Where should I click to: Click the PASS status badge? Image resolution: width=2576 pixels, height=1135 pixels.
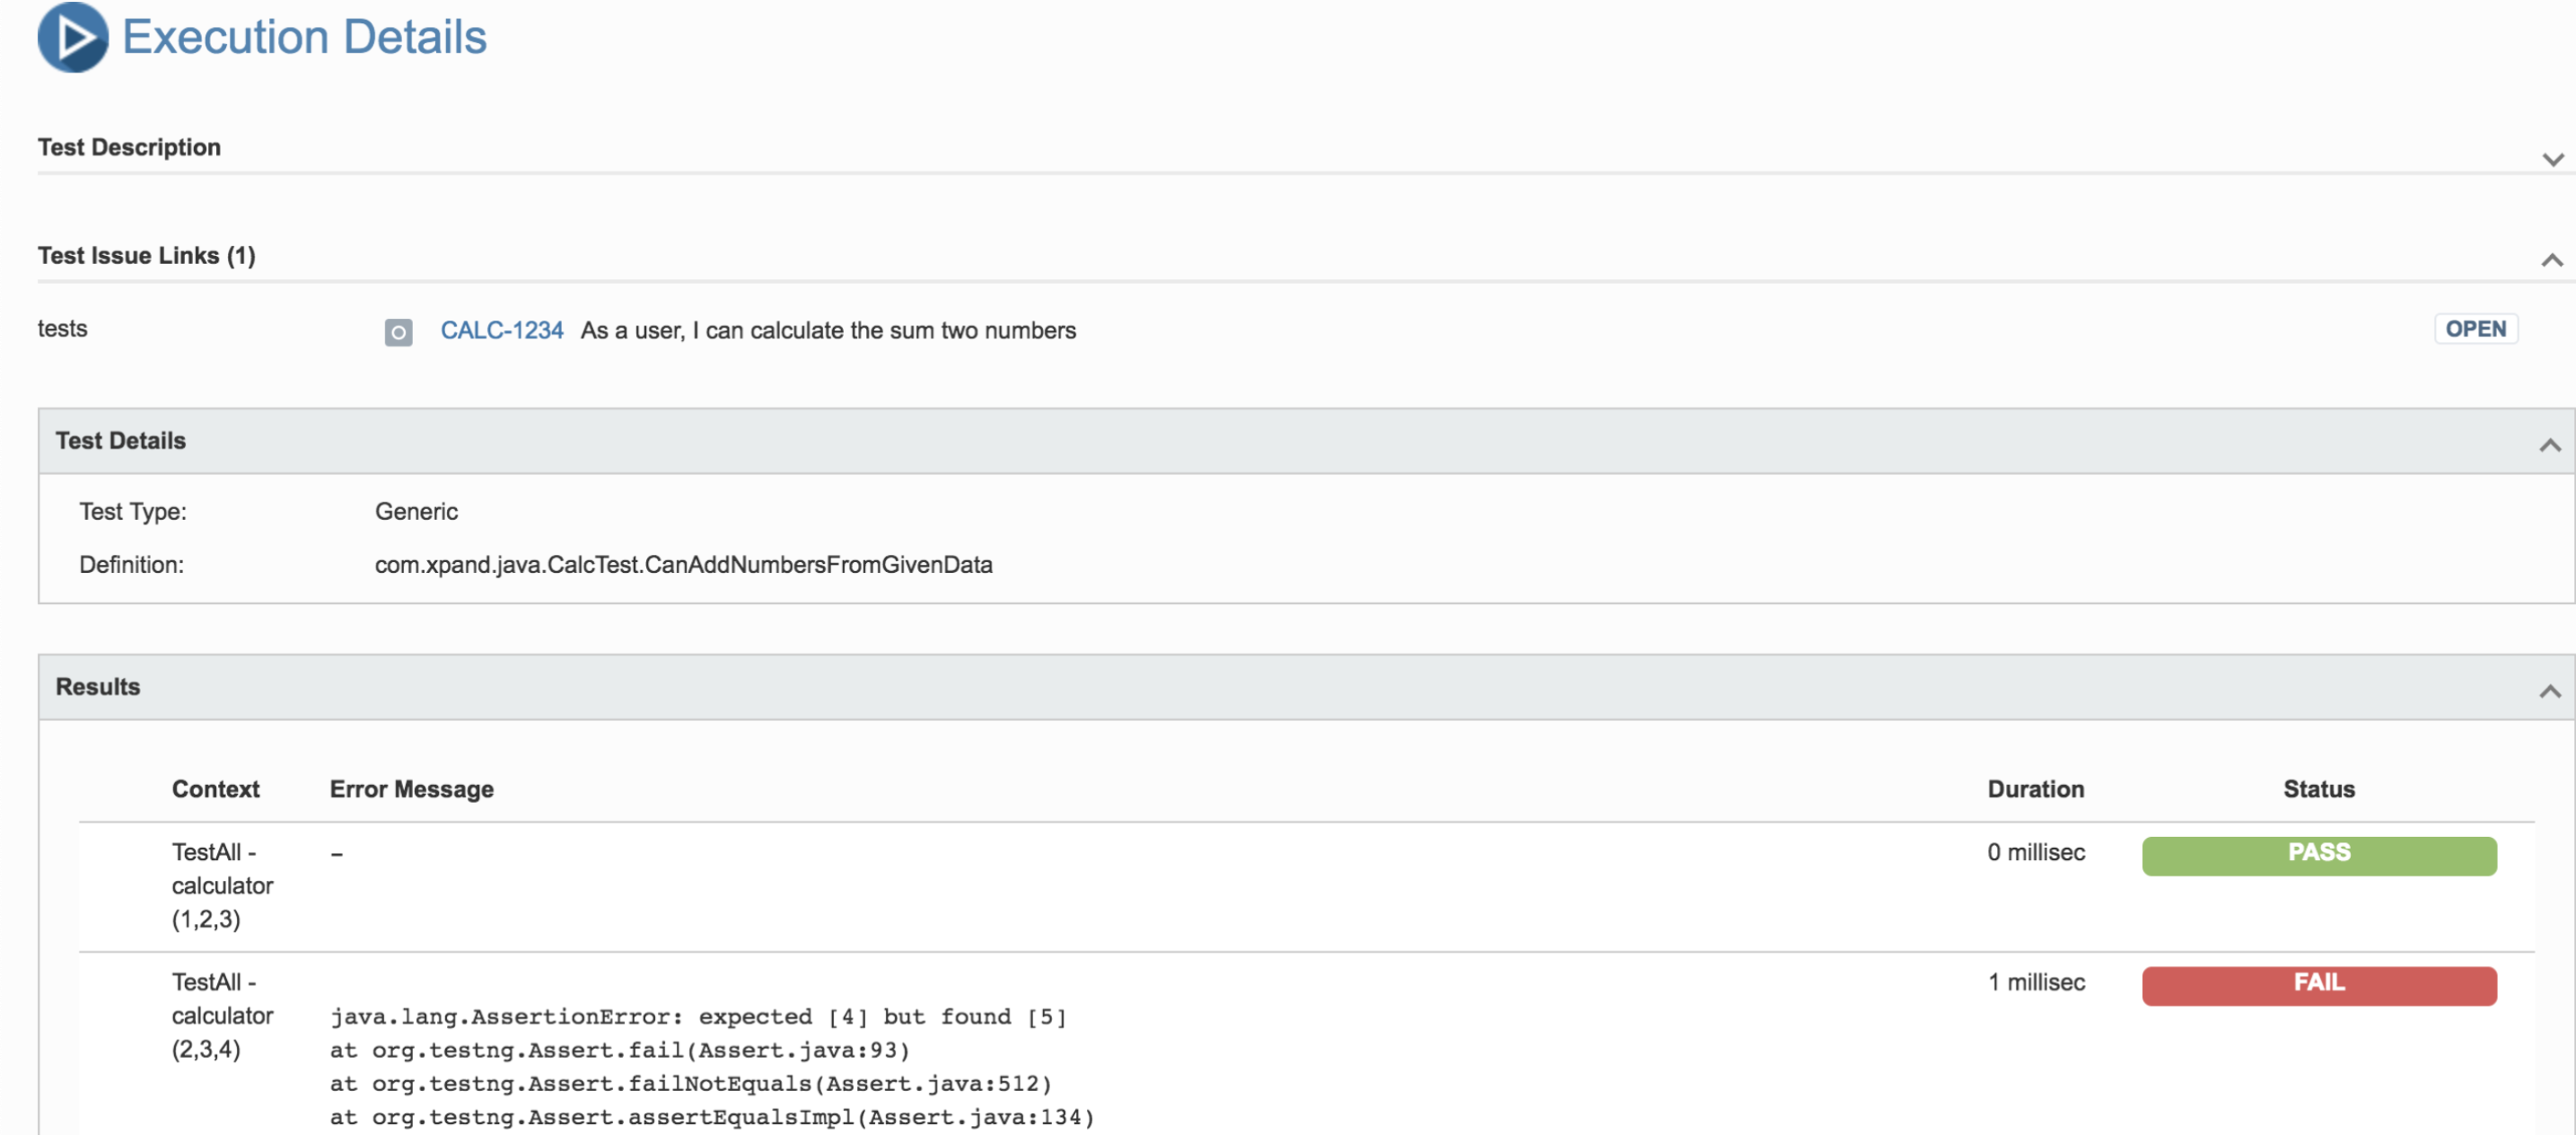[2318, 855]
